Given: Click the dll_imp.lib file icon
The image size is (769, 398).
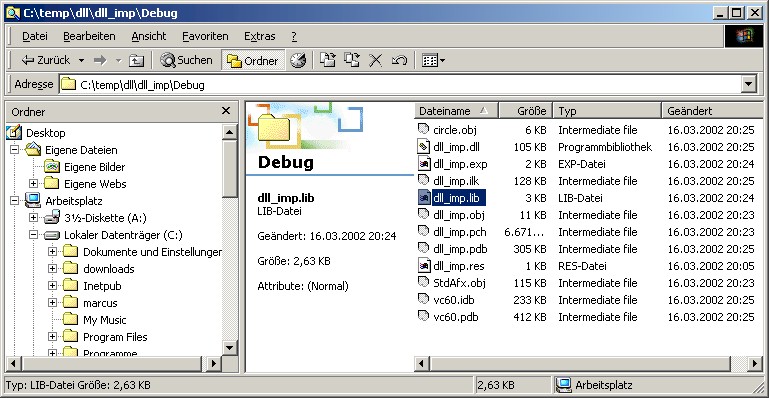Looking at the screenshot, I should (x=423, y=198).
